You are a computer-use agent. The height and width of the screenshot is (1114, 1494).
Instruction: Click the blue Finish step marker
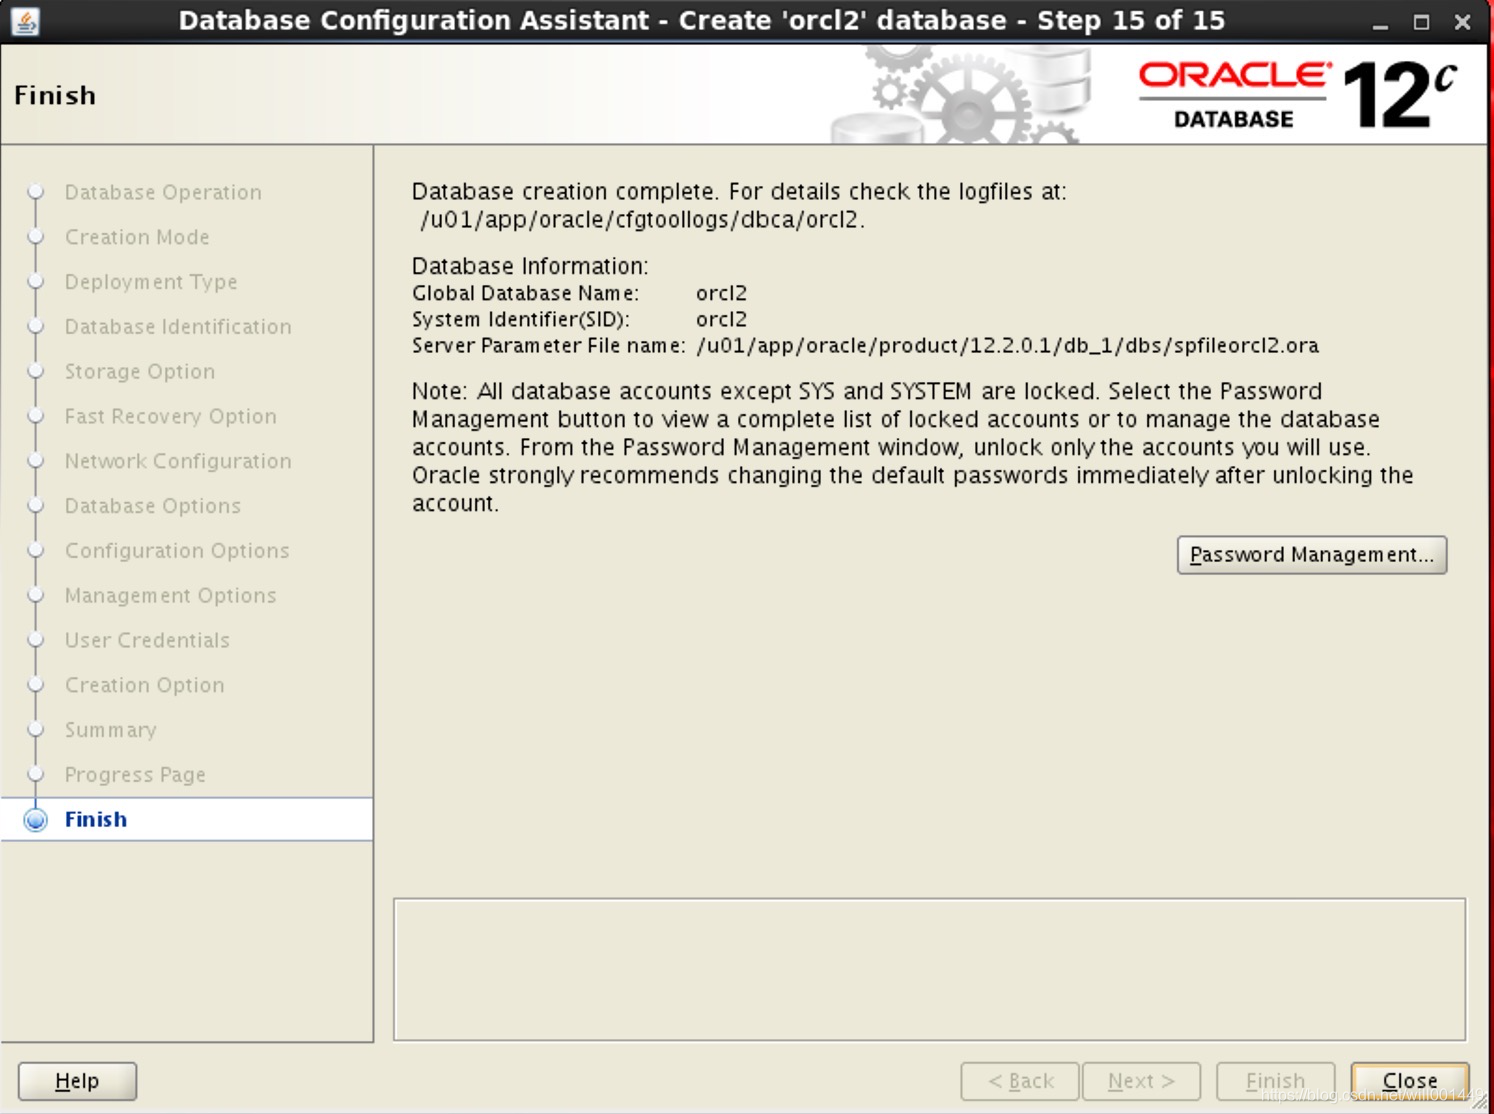point(36,820)
